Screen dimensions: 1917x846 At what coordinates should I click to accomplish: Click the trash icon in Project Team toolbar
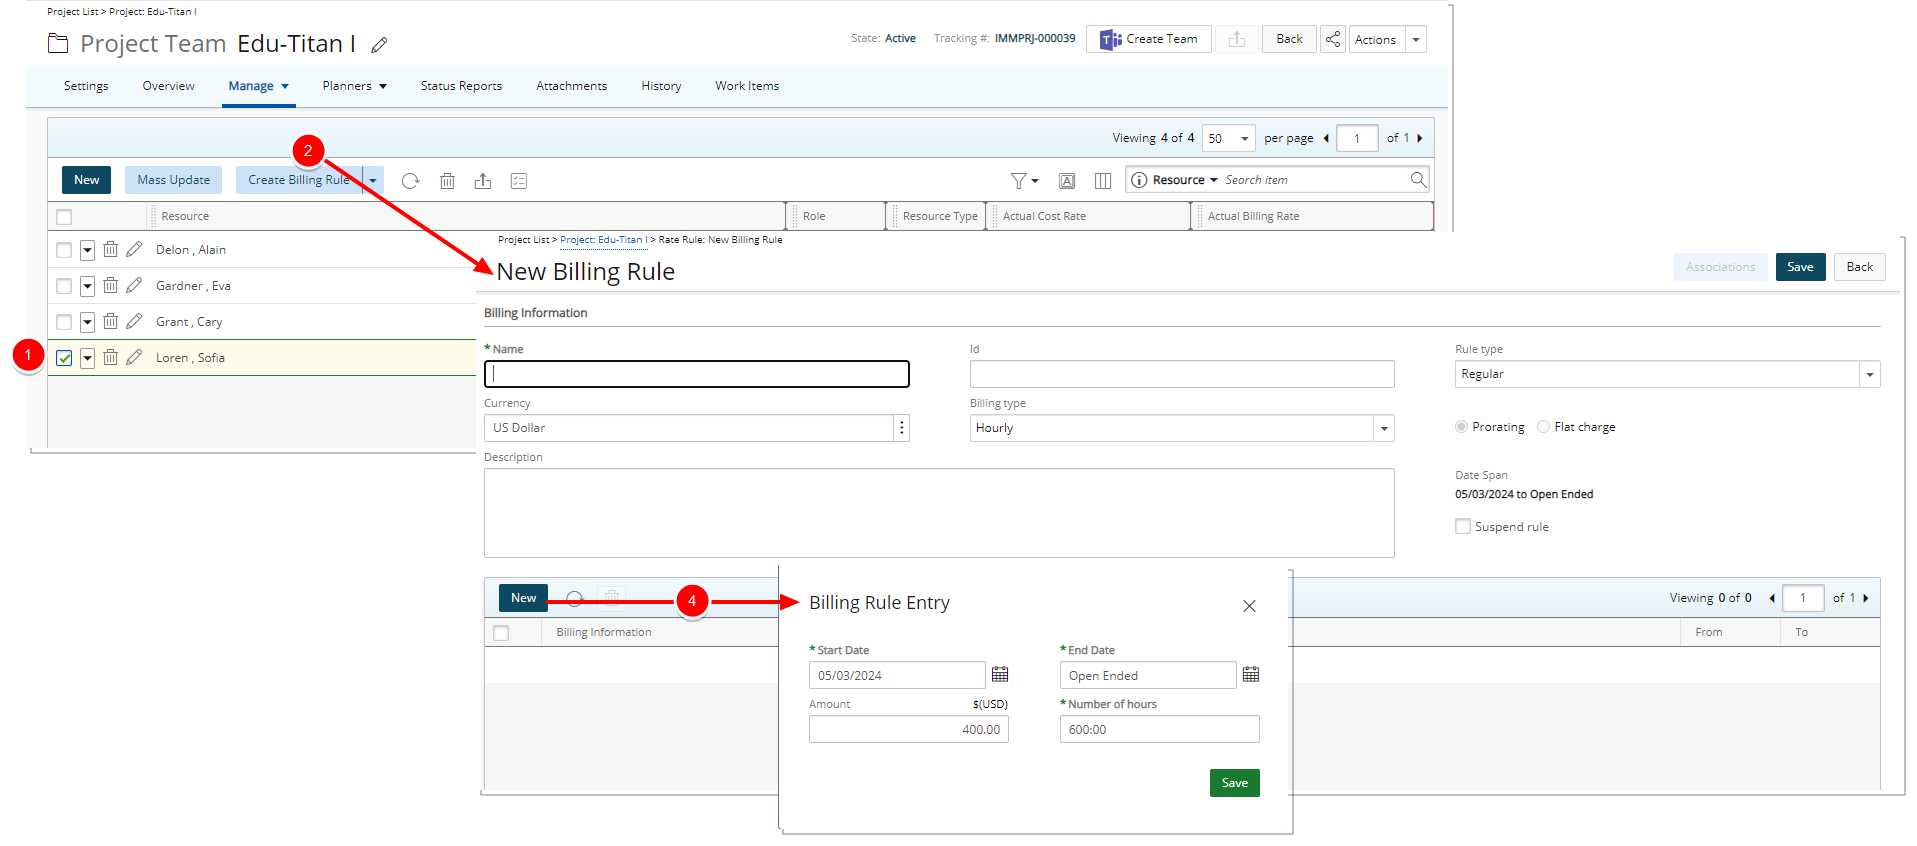[x=447, y=181]
